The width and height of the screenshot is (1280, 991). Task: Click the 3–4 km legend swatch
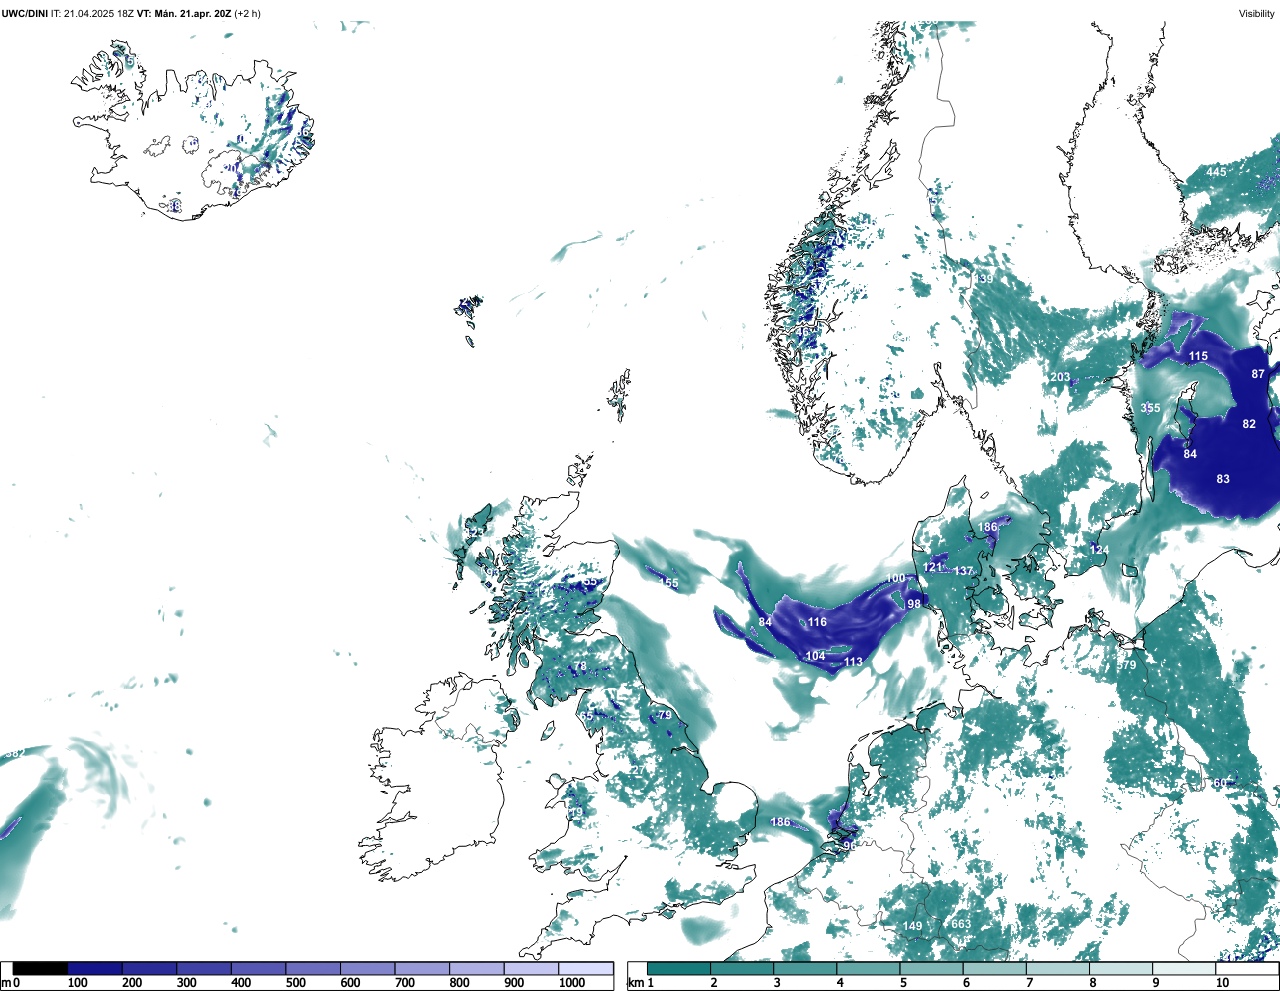click(x=805, y=969)
